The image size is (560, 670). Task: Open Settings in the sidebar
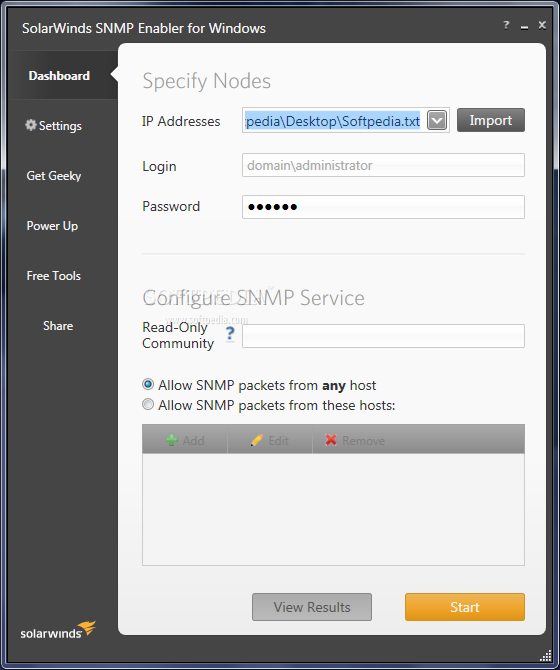coord(53,126)
